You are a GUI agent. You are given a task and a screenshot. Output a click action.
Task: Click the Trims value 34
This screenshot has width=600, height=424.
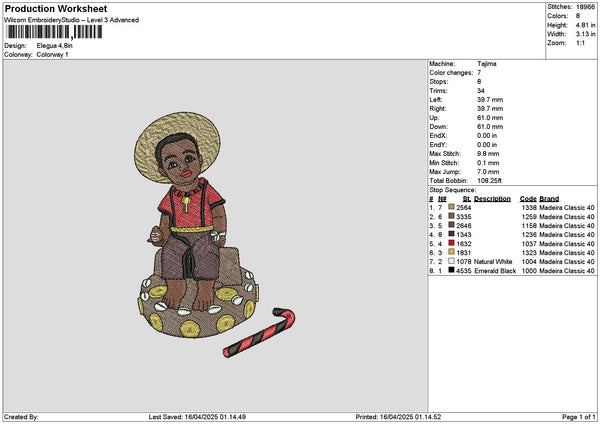tap(481, 91)
